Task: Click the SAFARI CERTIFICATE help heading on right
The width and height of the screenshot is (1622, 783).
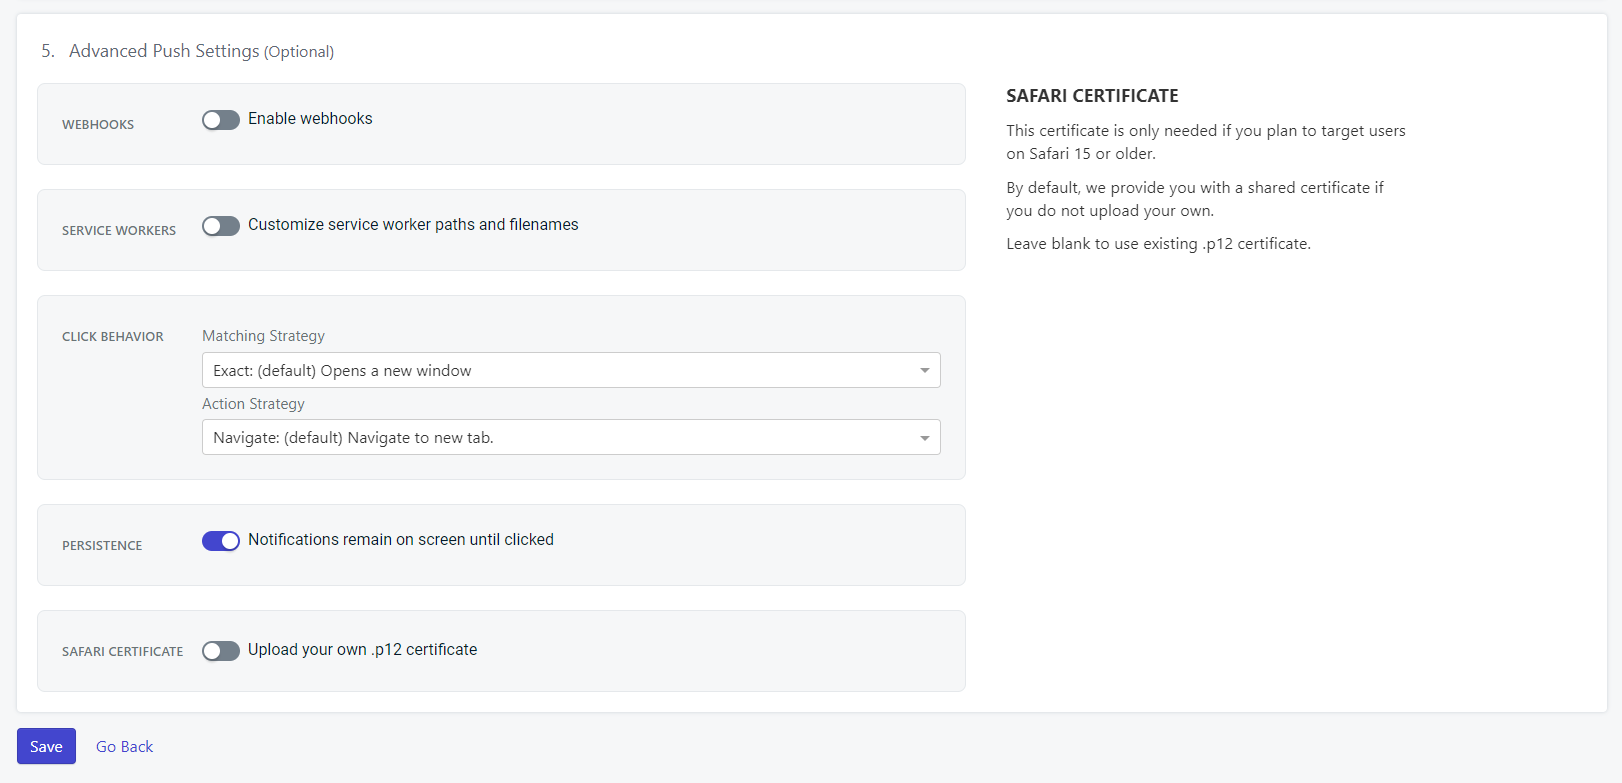Action: point(1092,96)
